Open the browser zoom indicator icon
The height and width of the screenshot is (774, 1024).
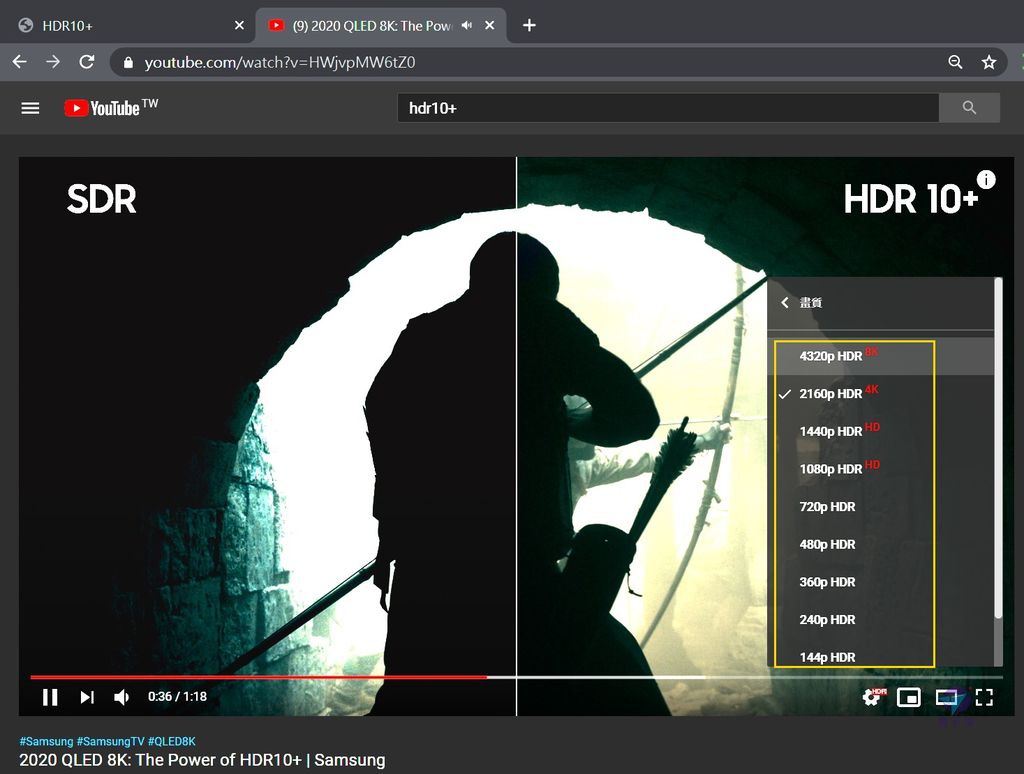pyautogui.click(x=955, y=62)
